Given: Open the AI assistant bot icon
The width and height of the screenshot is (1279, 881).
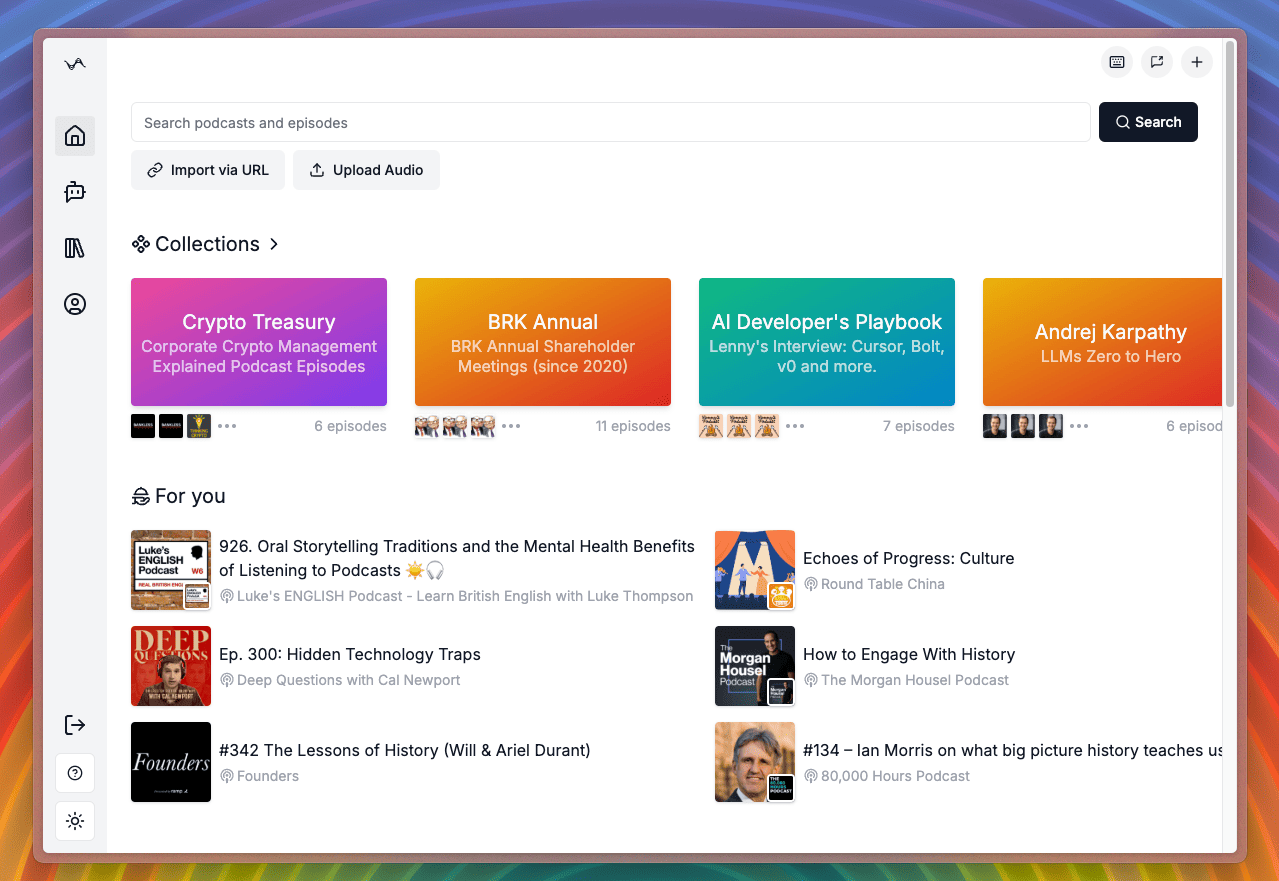Looking at the screenshot, I should (x=75, y=192).
